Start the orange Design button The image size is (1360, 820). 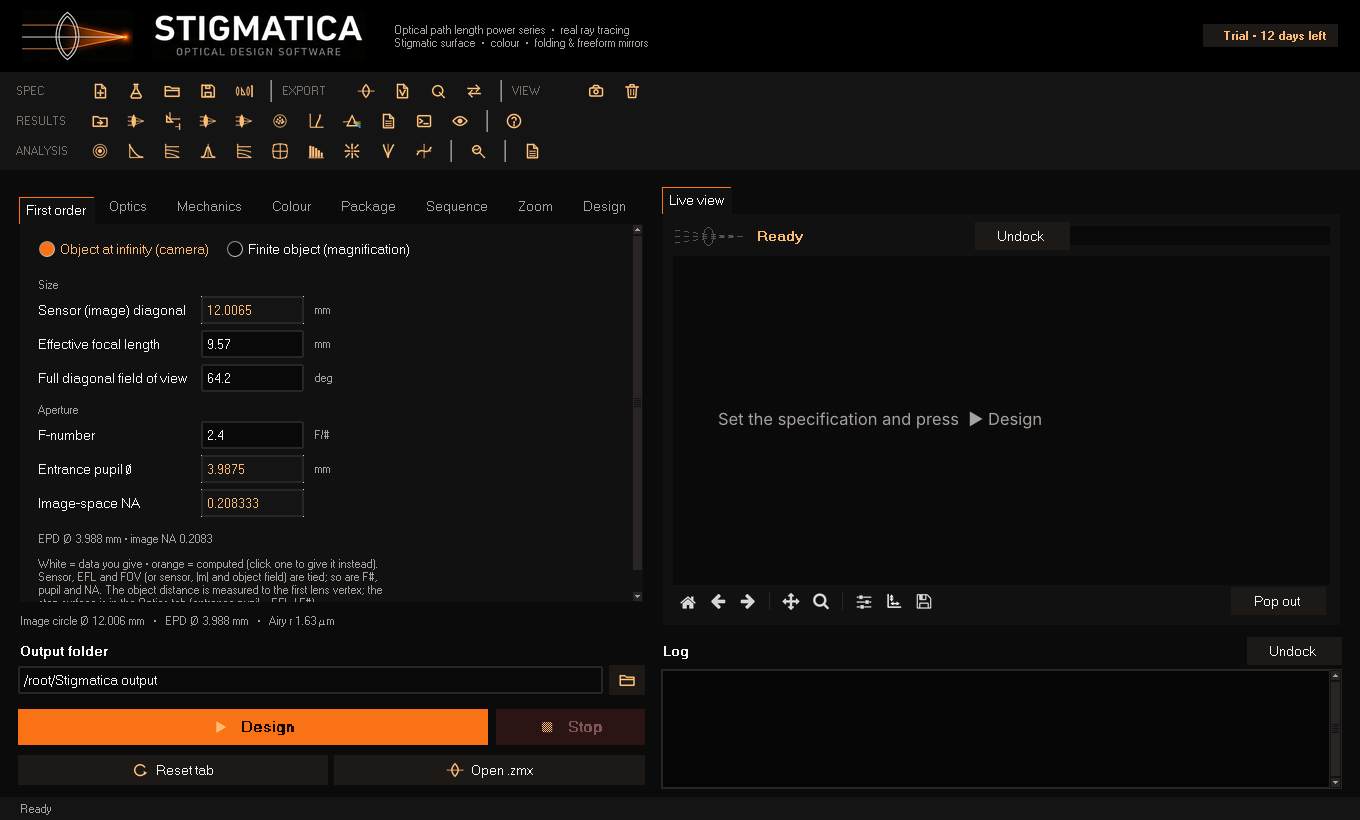tap(253, 727)
